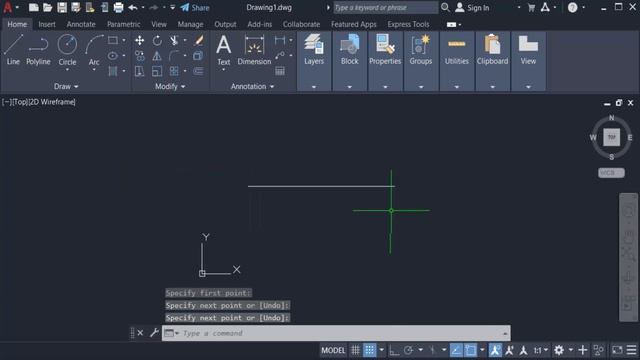Switch to the View ribbon tab
640x360 pixels.
coord(159,24)
